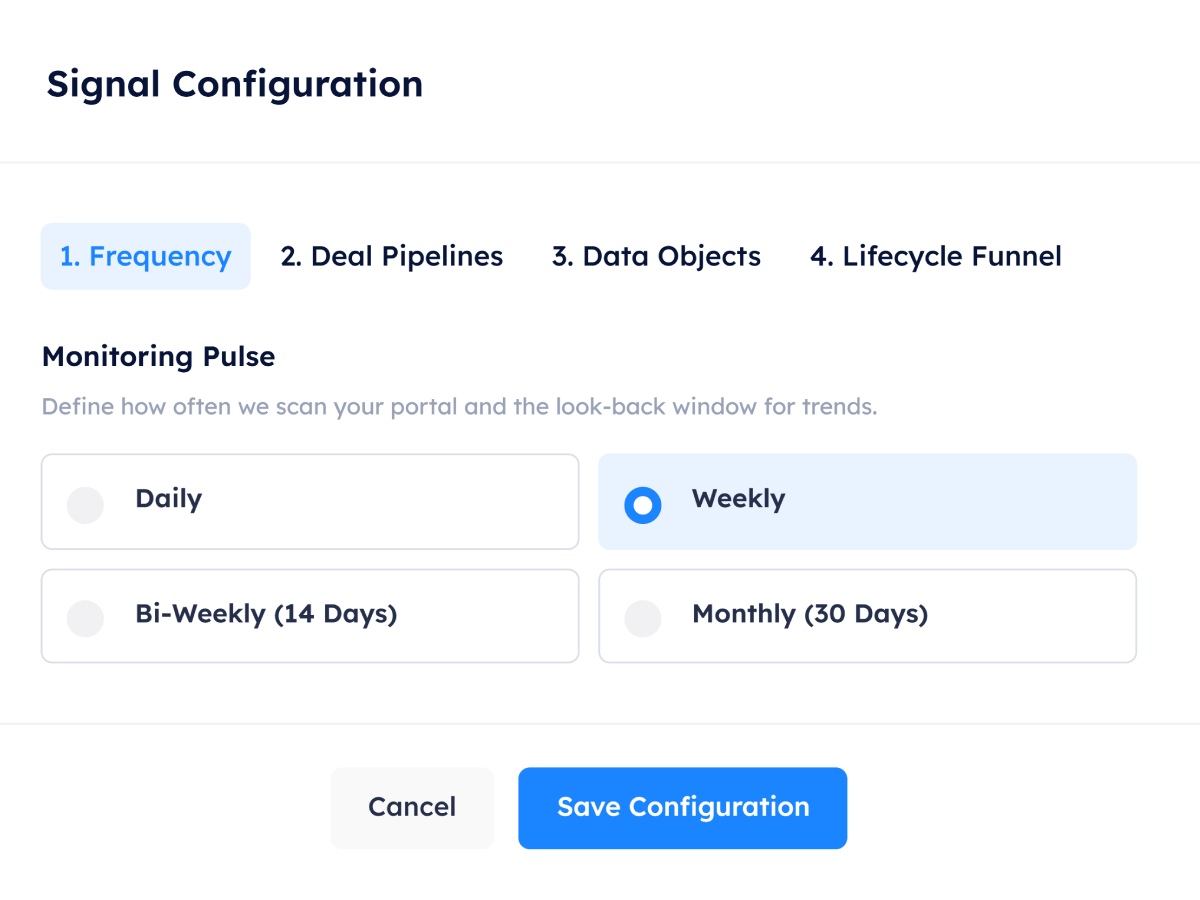Click the "Bi-Weekly (14 Days)" label text
Screen dimensions: 1200x900
pyautogui.click(x=266, y=613)
